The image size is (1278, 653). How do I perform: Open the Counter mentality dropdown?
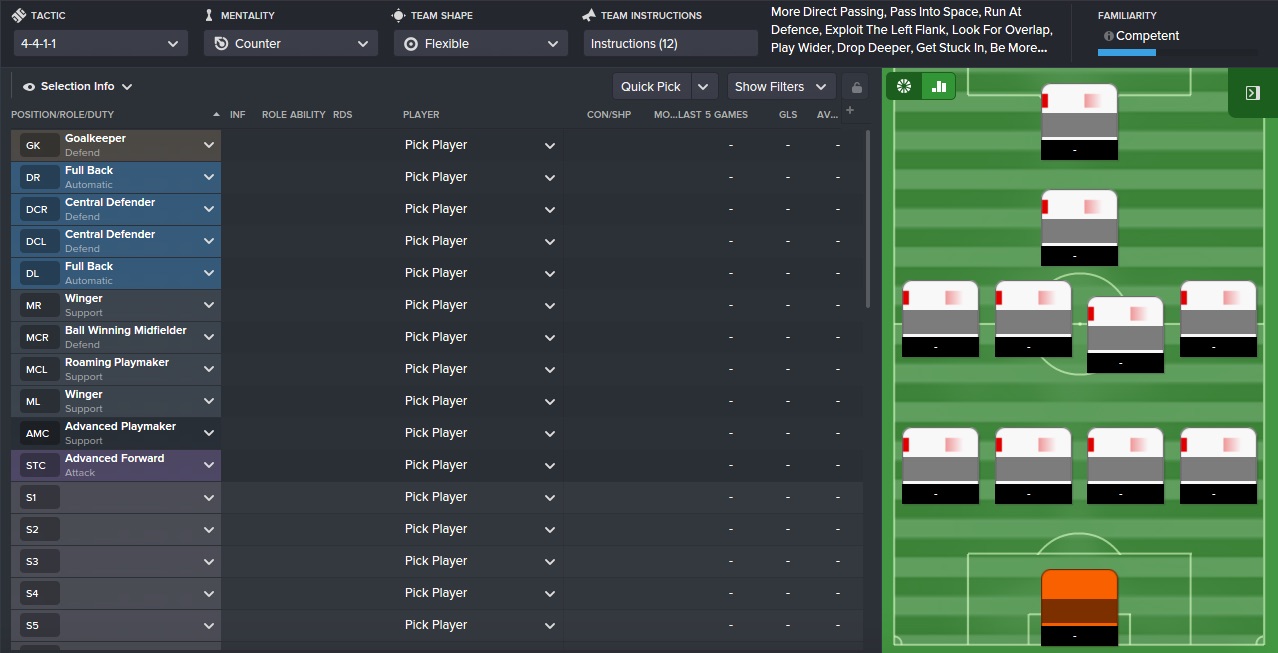(290, 44)
